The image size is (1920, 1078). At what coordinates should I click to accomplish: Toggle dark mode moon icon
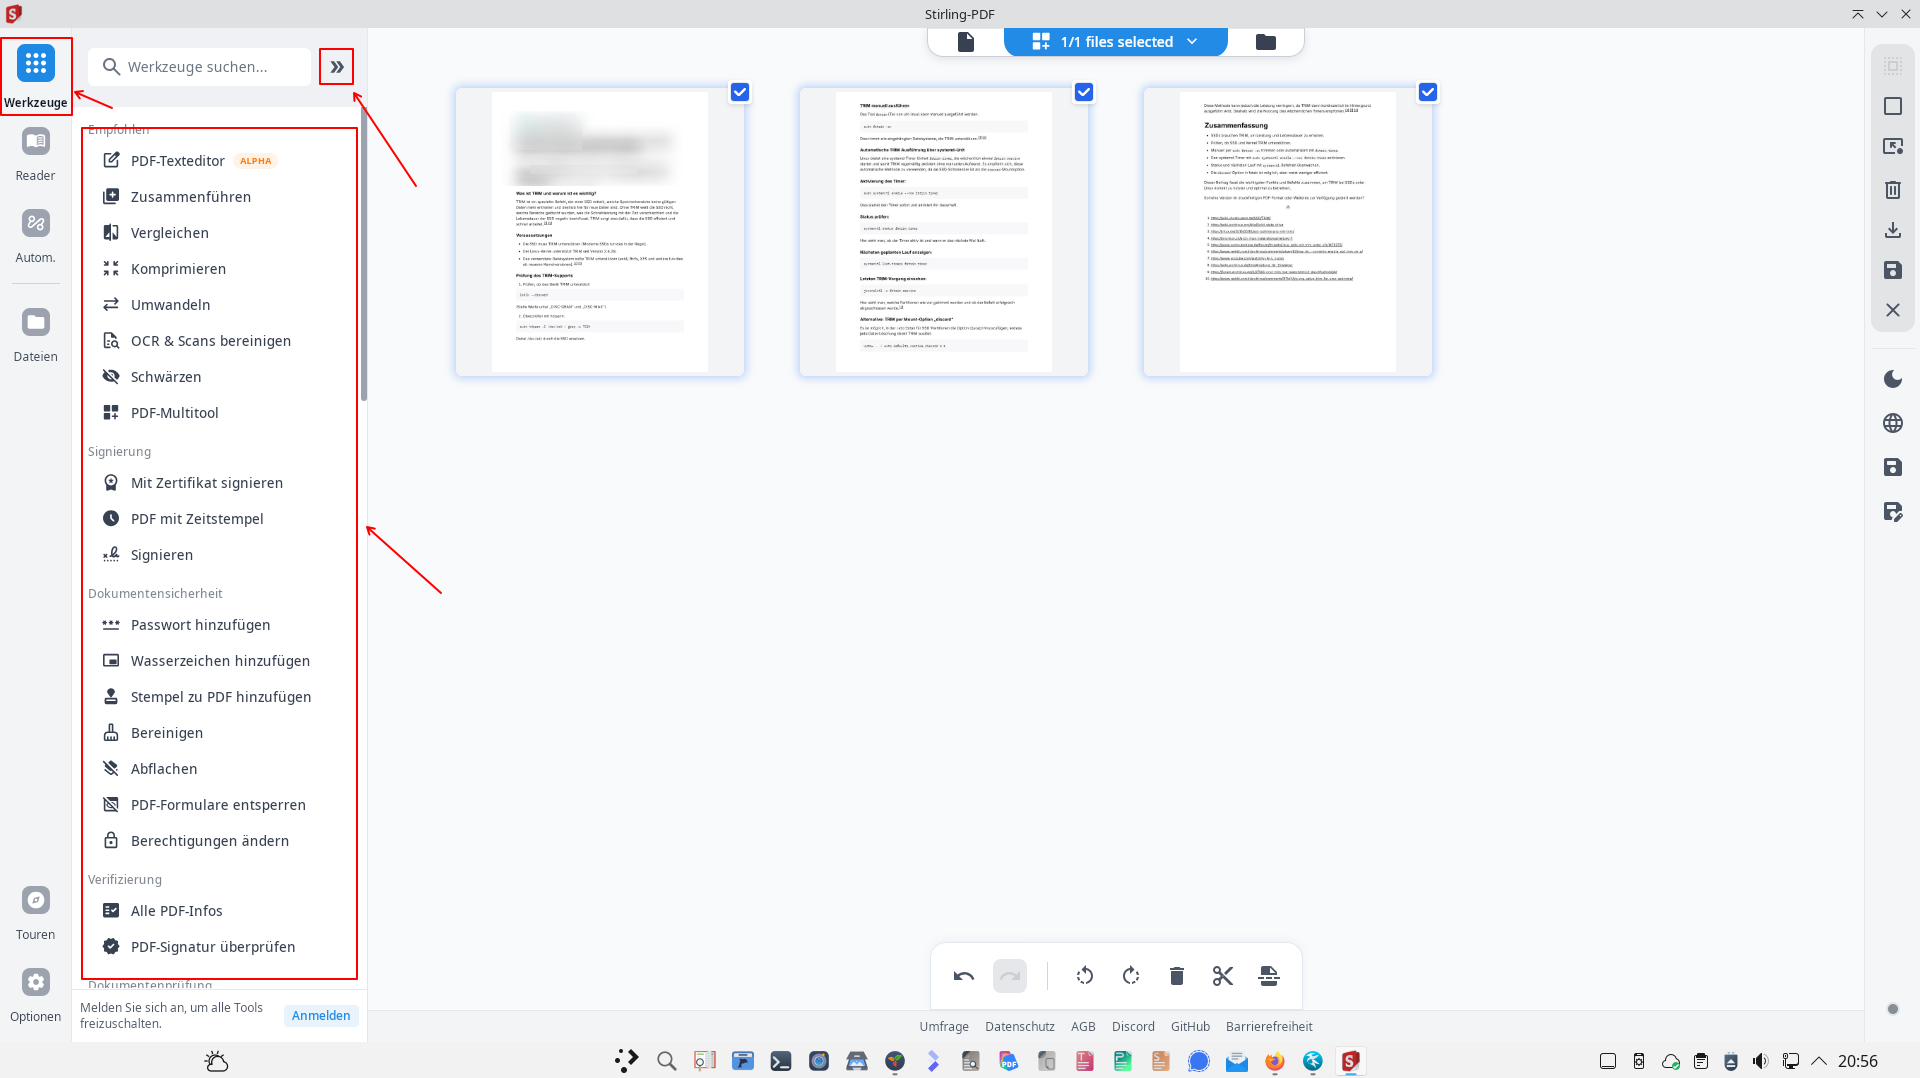point(1892,379)
